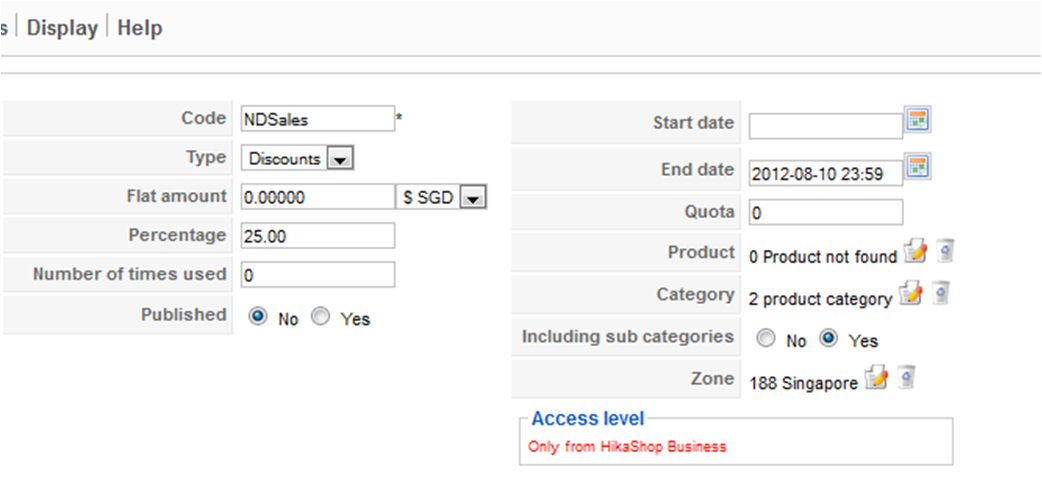Open the Help menu

point(140,28)
